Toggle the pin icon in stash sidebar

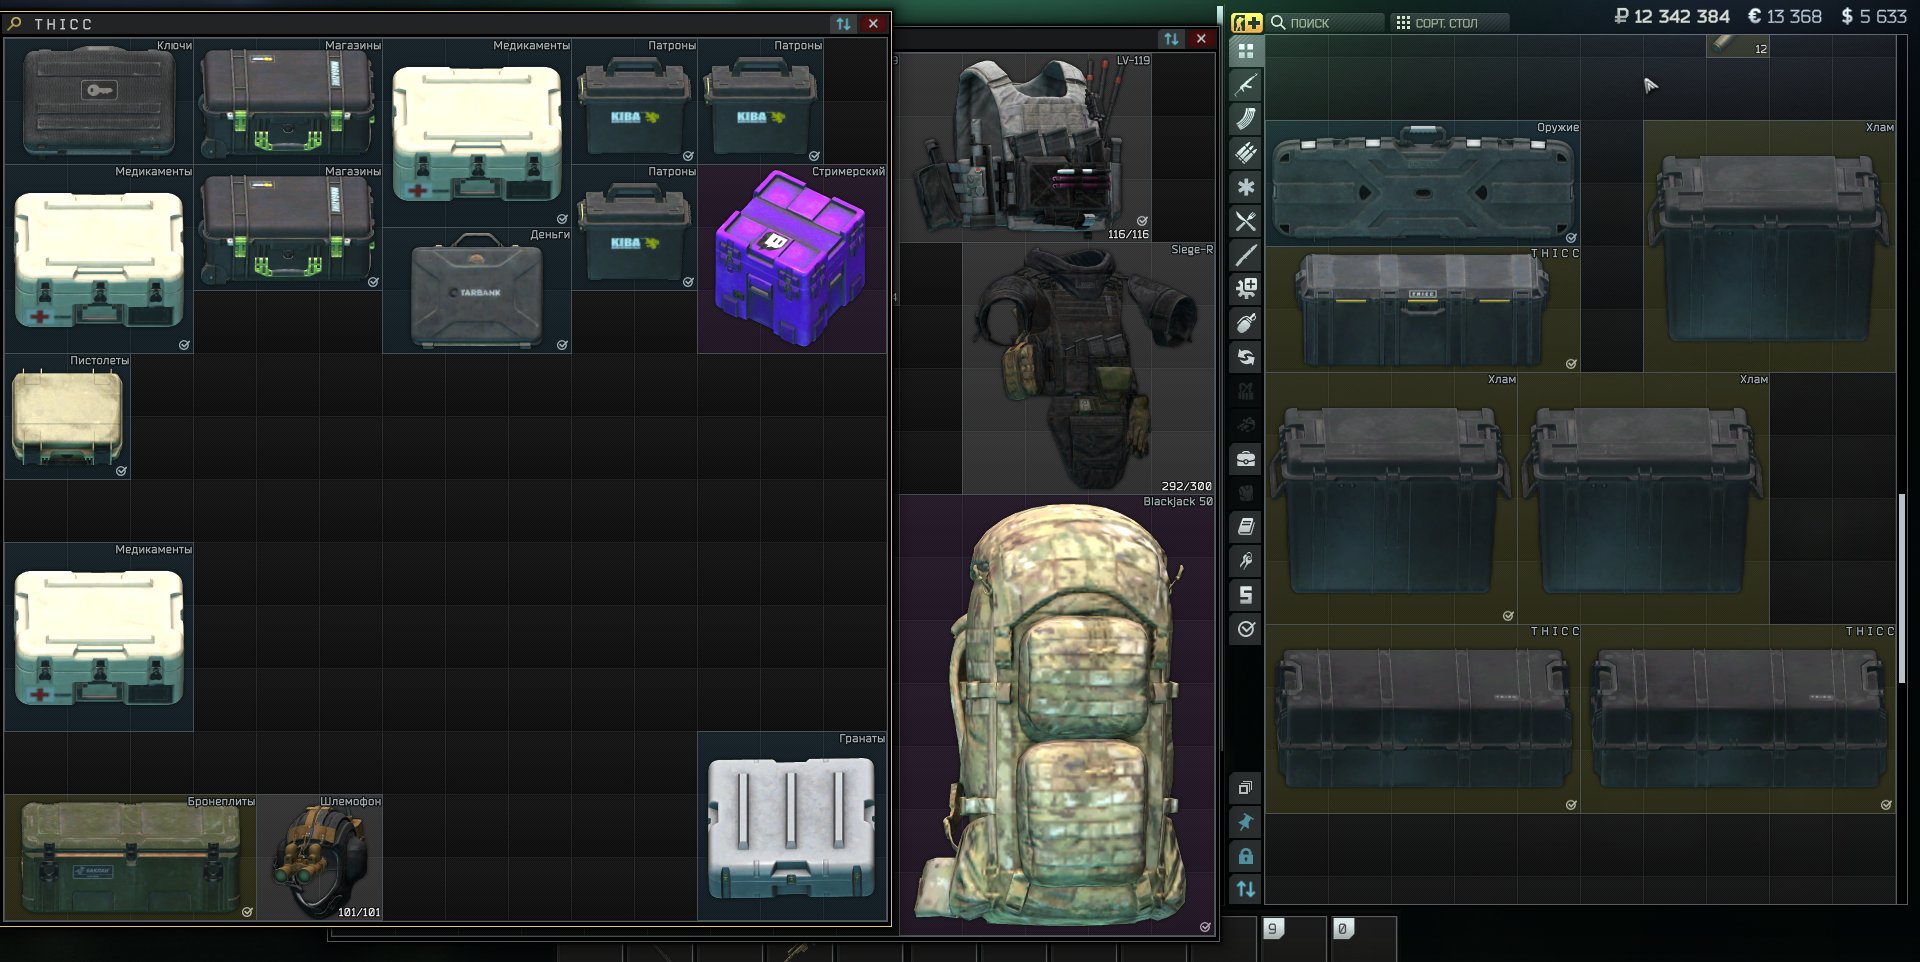click(1245, 822)
